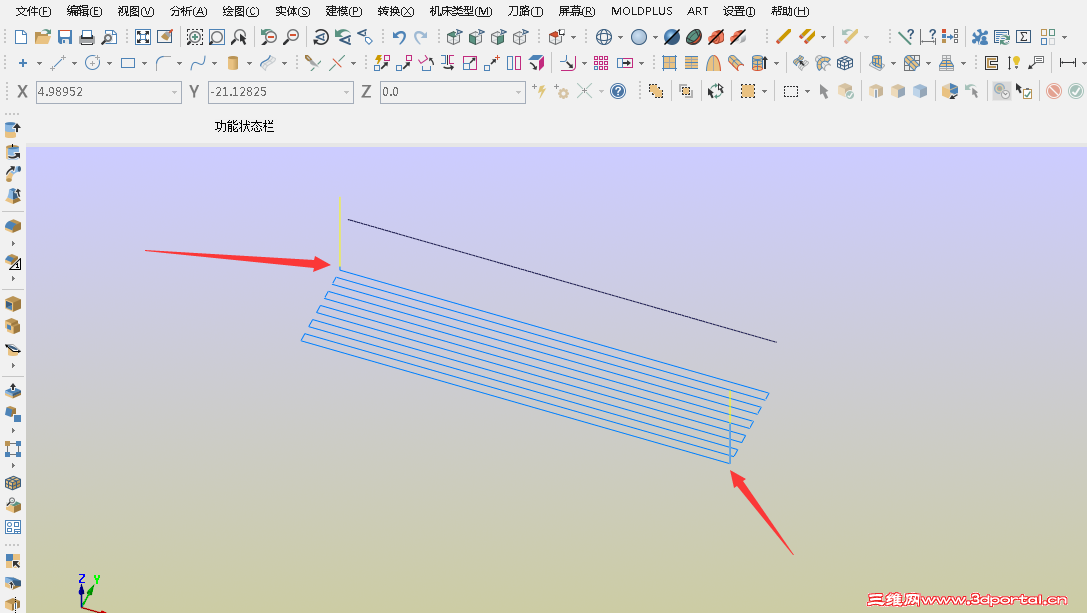Open analyze distance ruler icon
This screenshot has width=1087, height=613.
click(928, 37)
